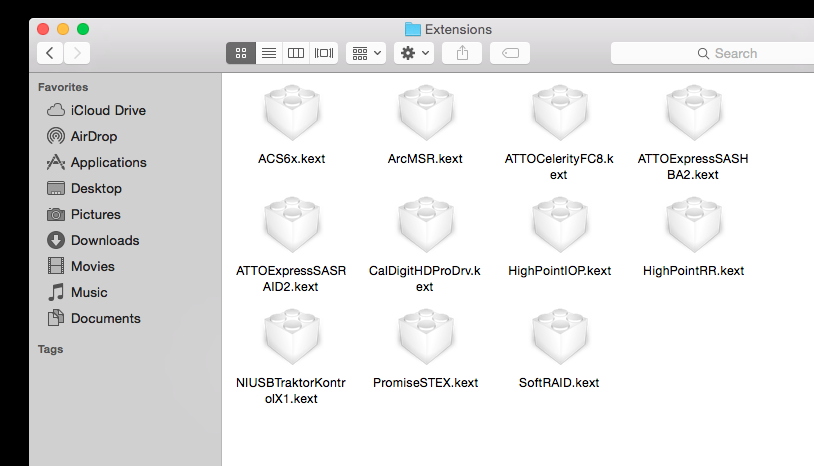This screenshot has height=466, width=814.
Task: Click the Downloads arrow icon
Action: click(56, 240)
